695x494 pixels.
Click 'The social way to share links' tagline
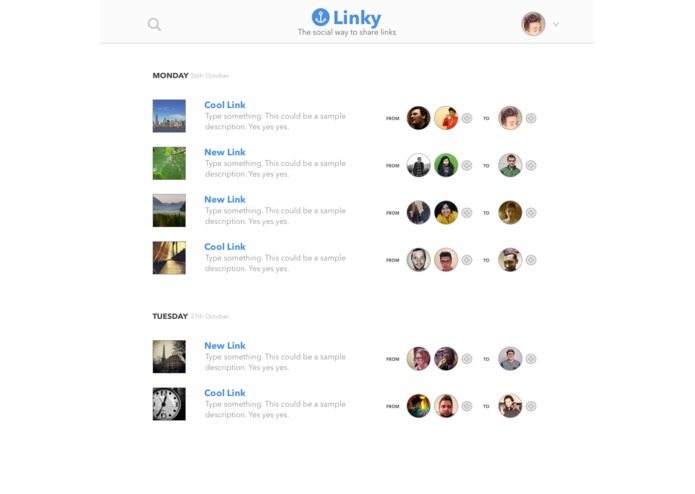click(347, 32)
